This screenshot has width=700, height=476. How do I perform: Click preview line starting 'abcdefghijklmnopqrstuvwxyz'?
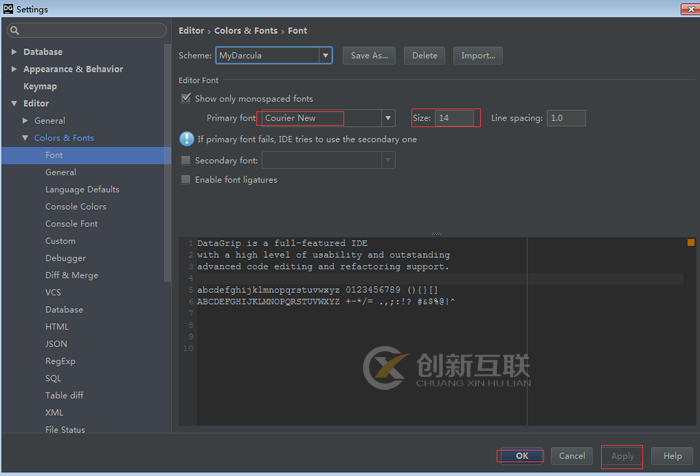click(317, 290)
